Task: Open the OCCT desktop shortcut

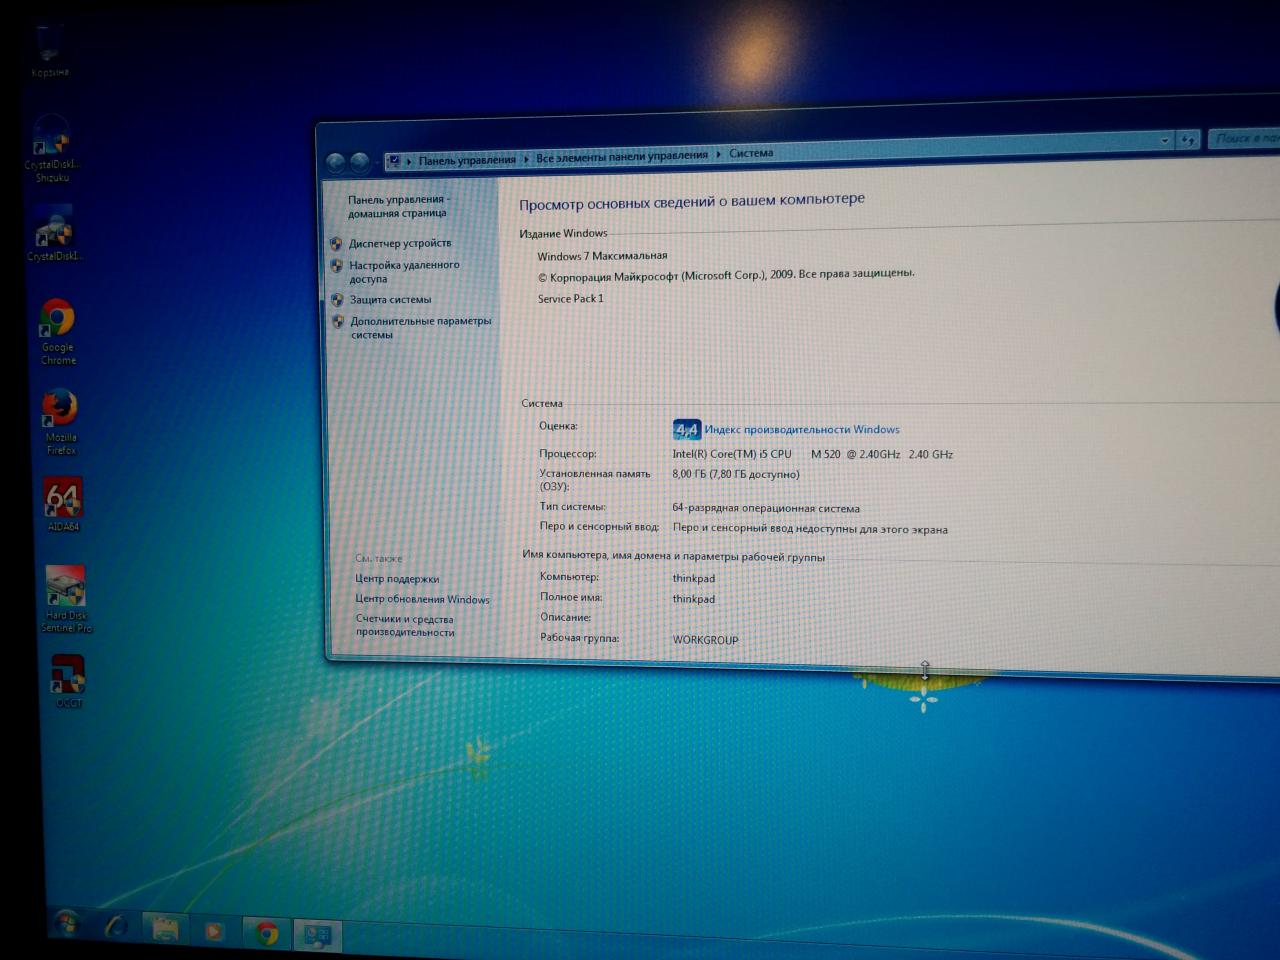Action: click(x=68, y=675)
